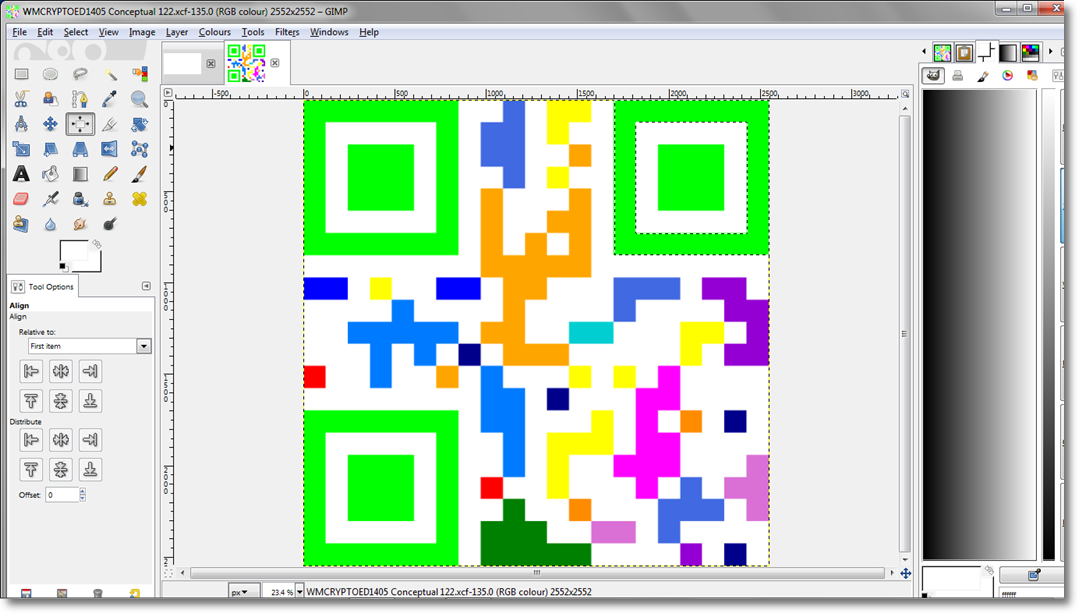
Task: Open the Filters menu
Action: (x=287, y=32)
